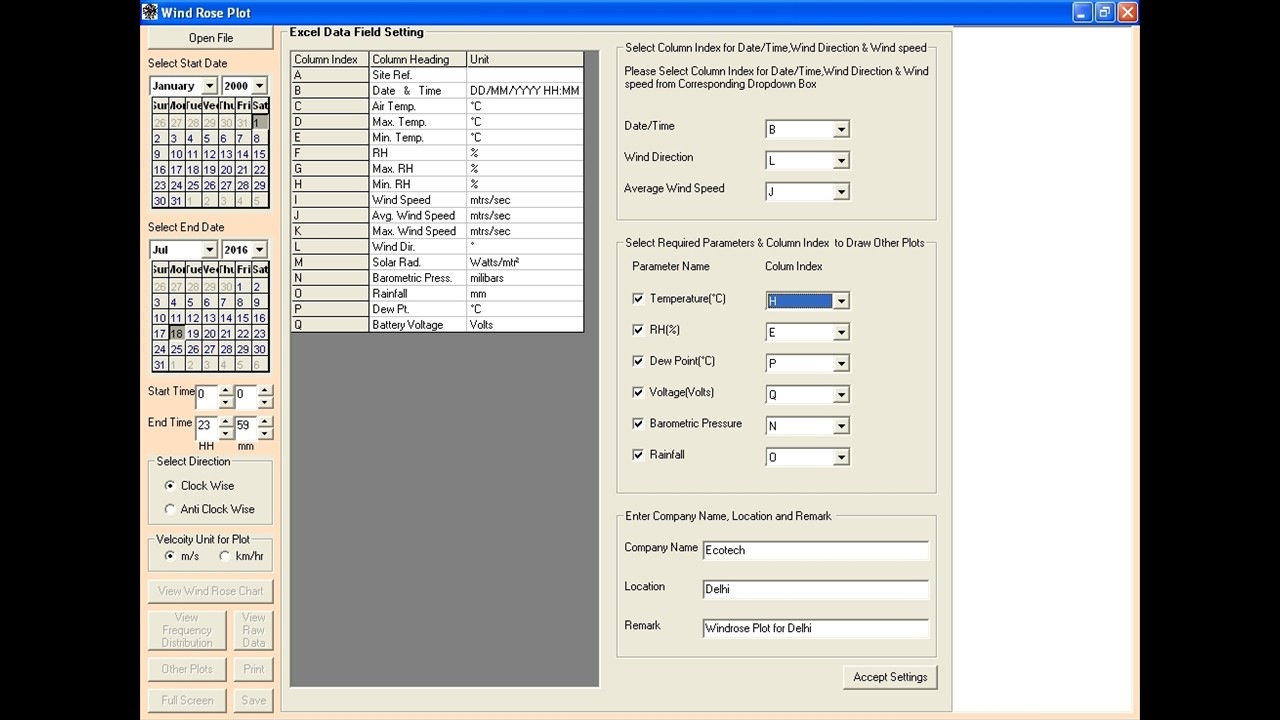Click the Accept Settings button
This screenshot has width=1280, height=720.
point(890,677)
